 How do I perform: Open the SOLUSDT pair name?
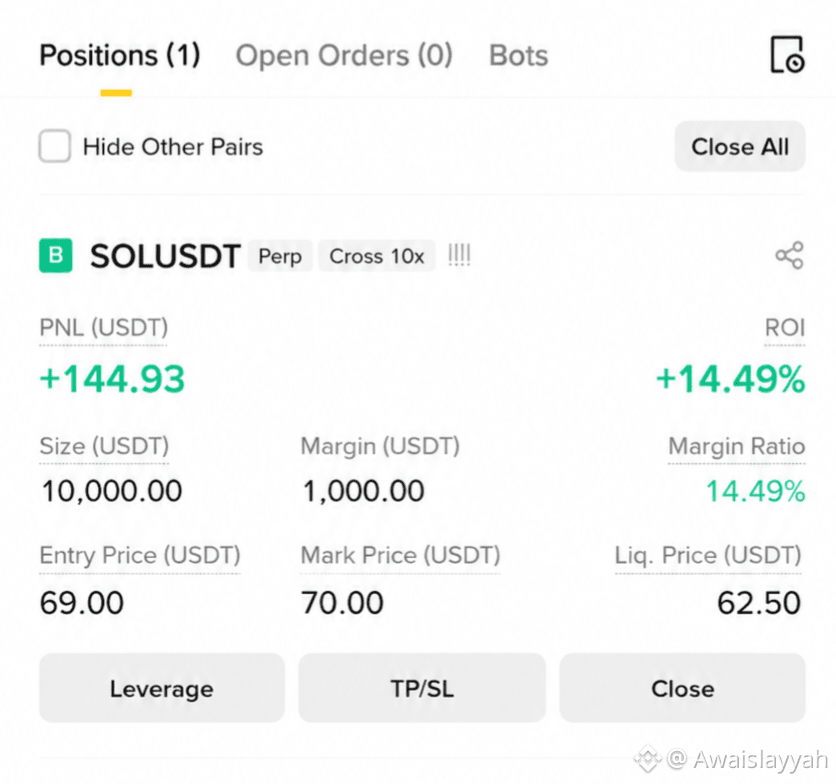165,256
